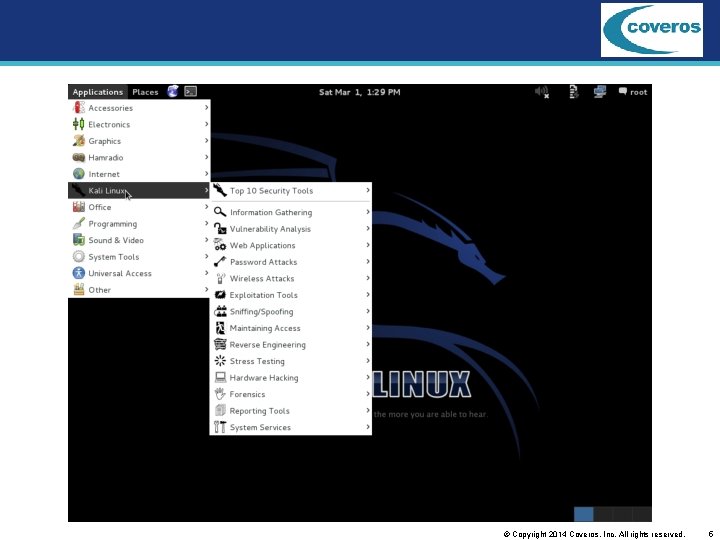Click the System Services tools icon
This screenshot has height=540, width=720.
click(220, 427)
